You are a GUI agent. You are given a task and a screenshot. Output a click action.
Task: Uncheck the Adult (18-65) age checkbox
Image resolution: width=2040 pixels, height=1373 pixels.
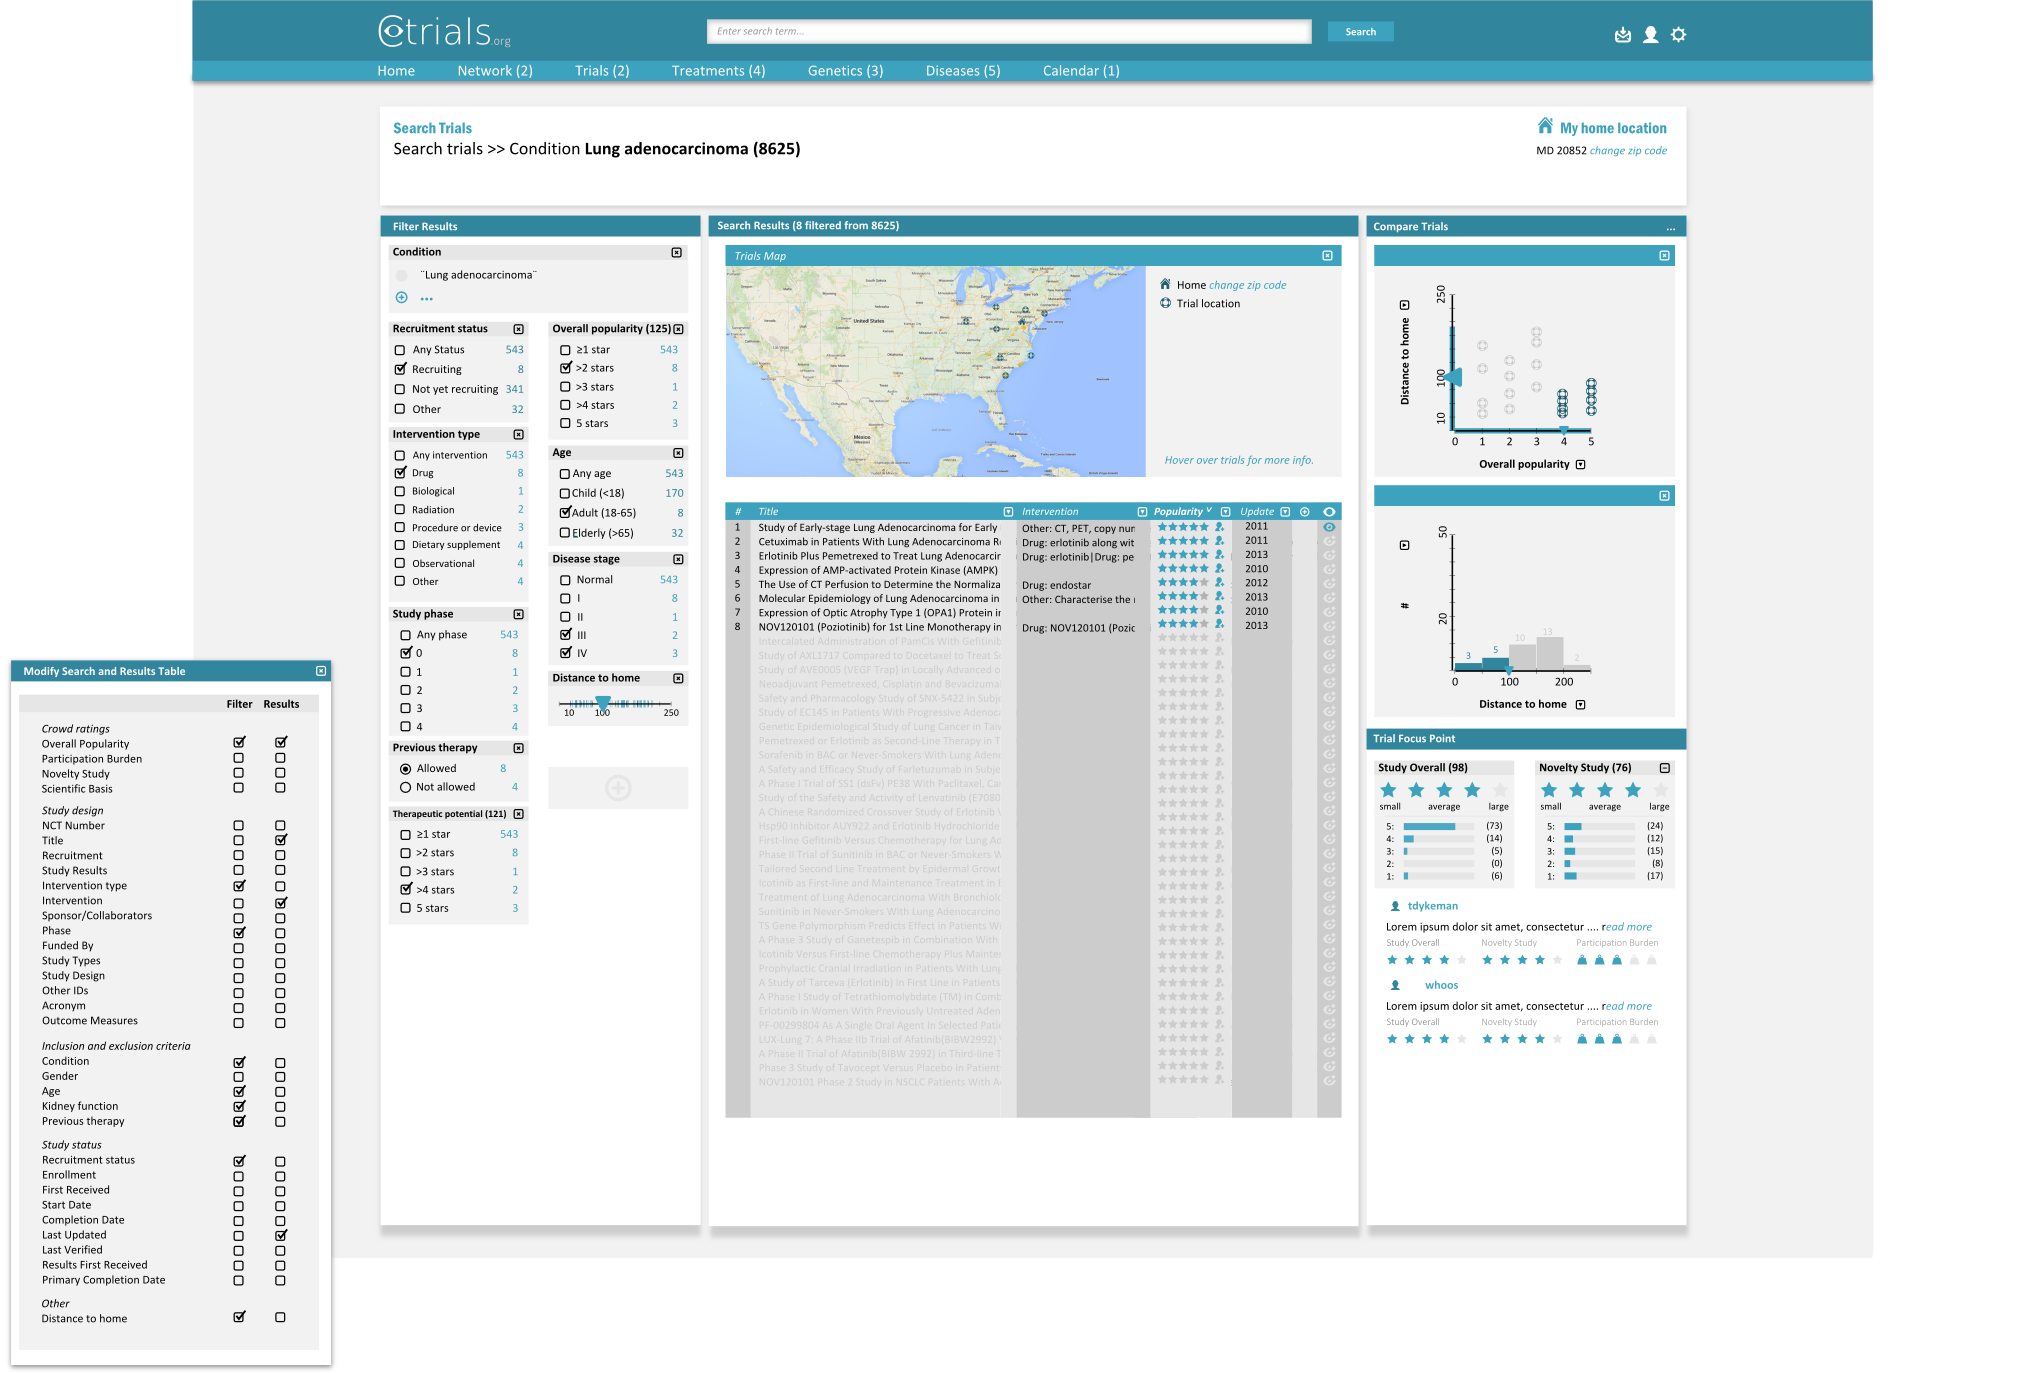click(565, 512)
